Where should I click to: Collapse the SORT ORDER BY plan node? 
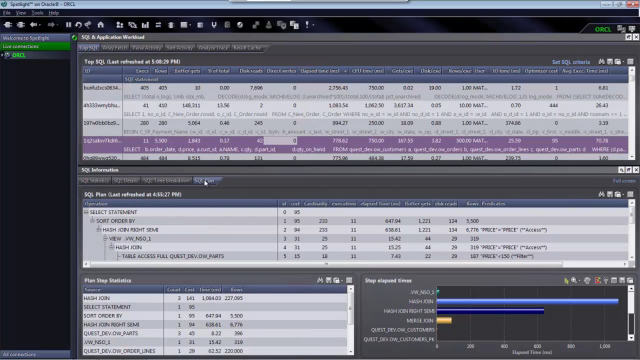point(92,221)
